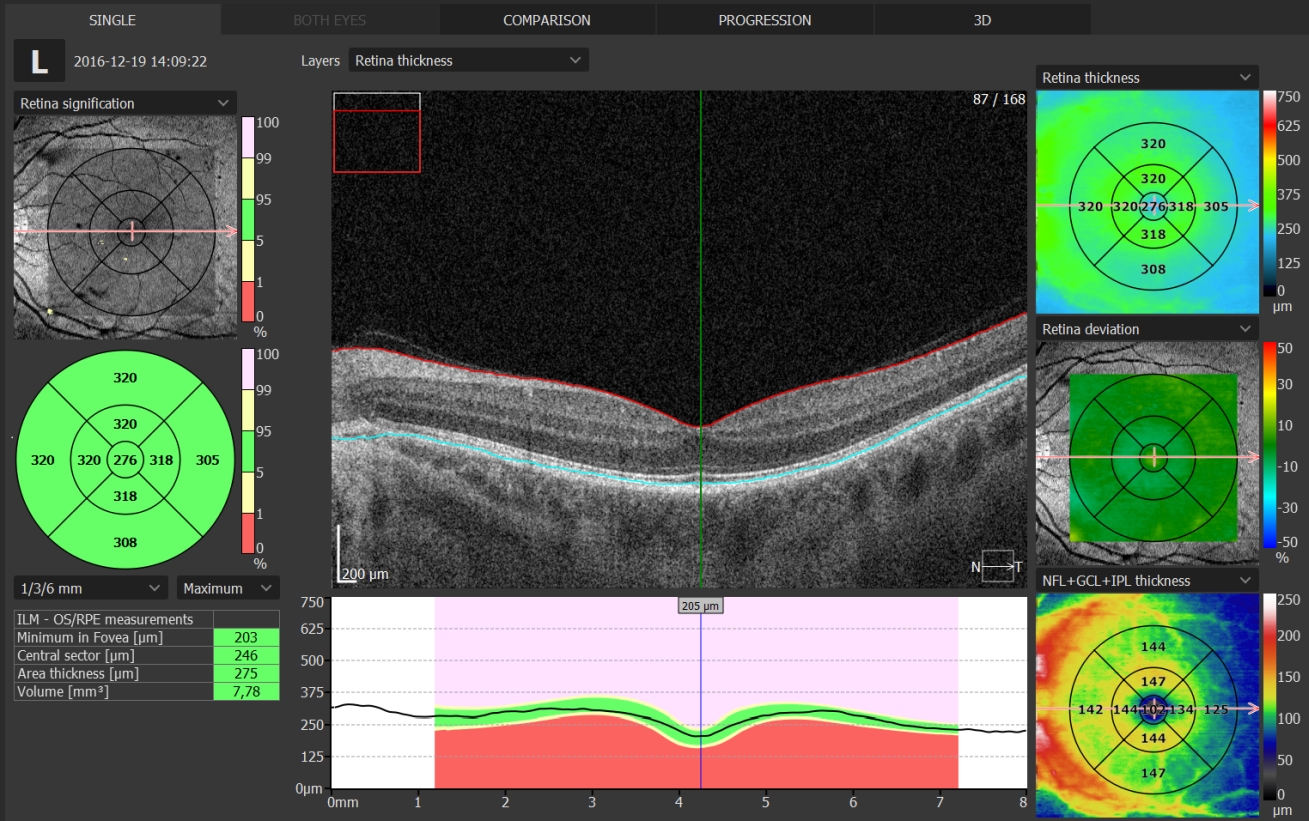Click the inner inferior value 318 in green chart
Screen dimensions: 1309x821
pyautogui.click(x=125, y=496)
